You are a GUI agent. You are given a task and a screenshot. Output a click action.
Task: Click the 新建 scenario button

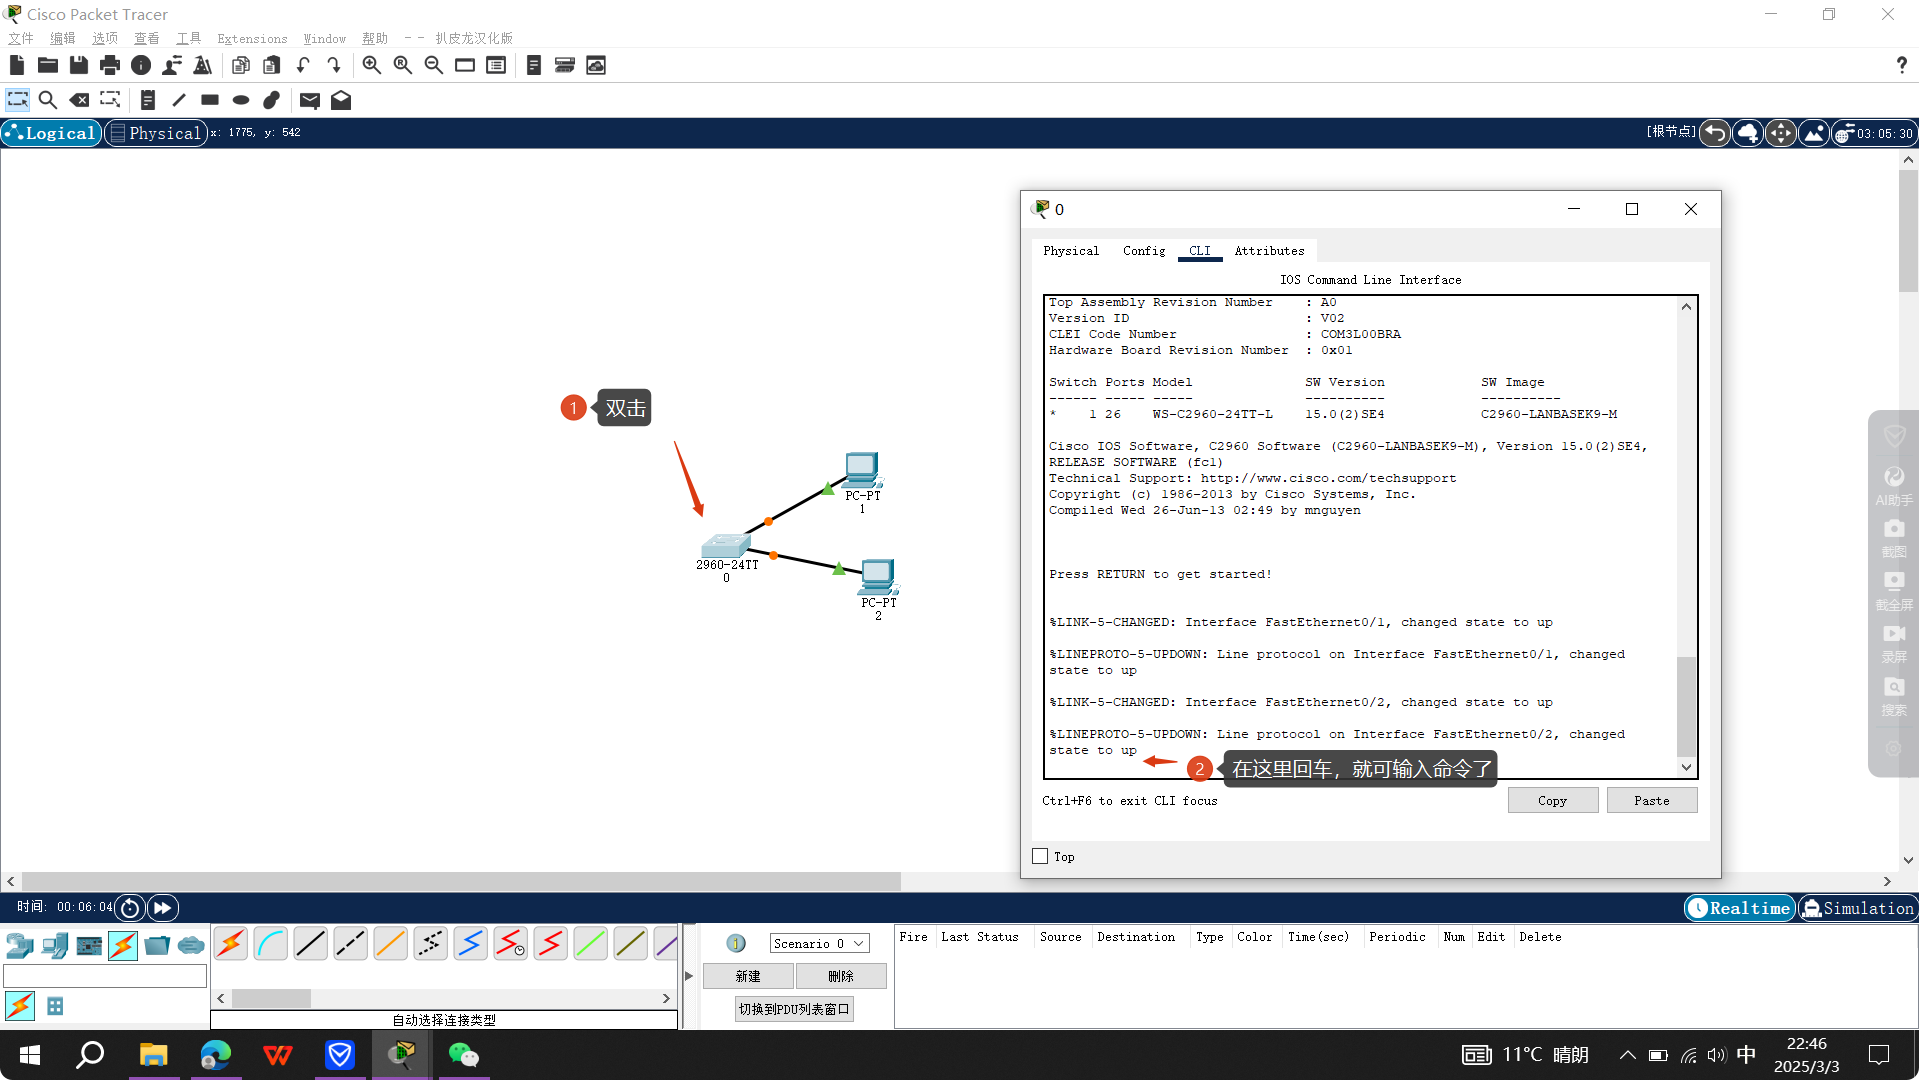(748, 976)
